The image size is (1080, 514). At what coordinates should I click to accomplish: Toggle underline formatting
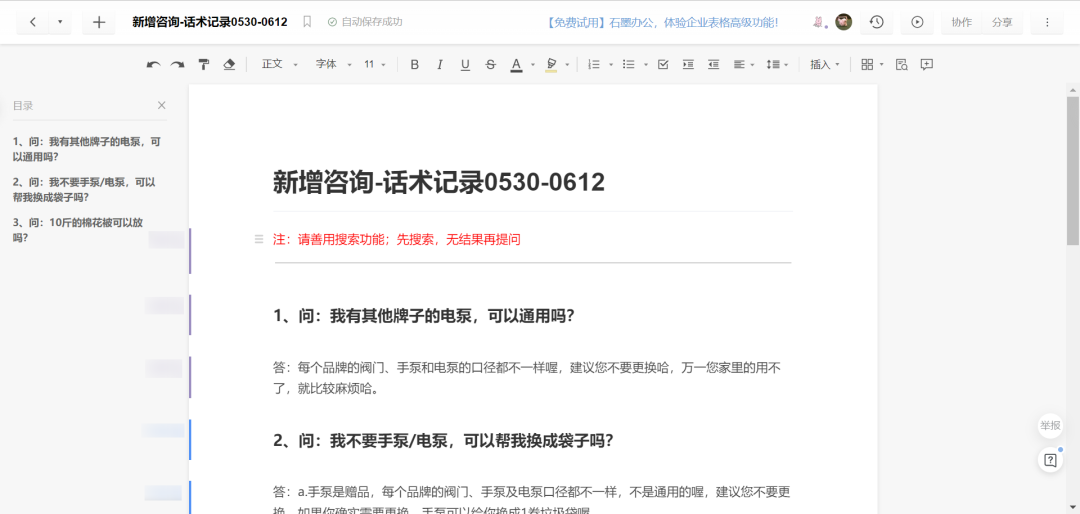(x=465, y=65)
